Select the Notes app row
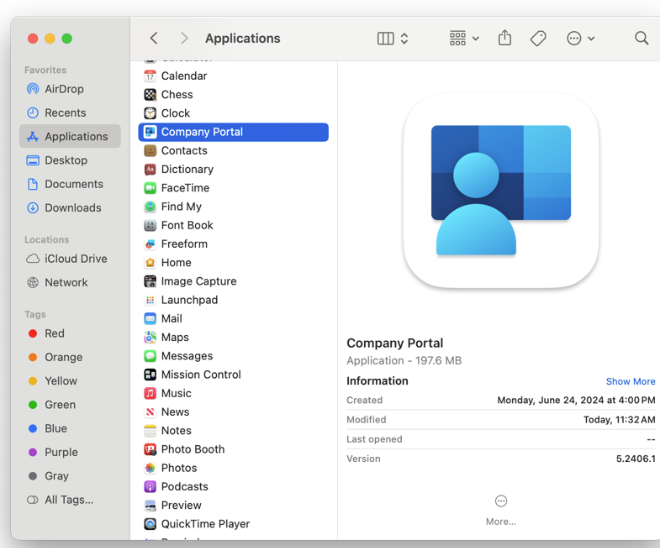The height and width of the screenshot is (548, 660). [x=233, y=431]
